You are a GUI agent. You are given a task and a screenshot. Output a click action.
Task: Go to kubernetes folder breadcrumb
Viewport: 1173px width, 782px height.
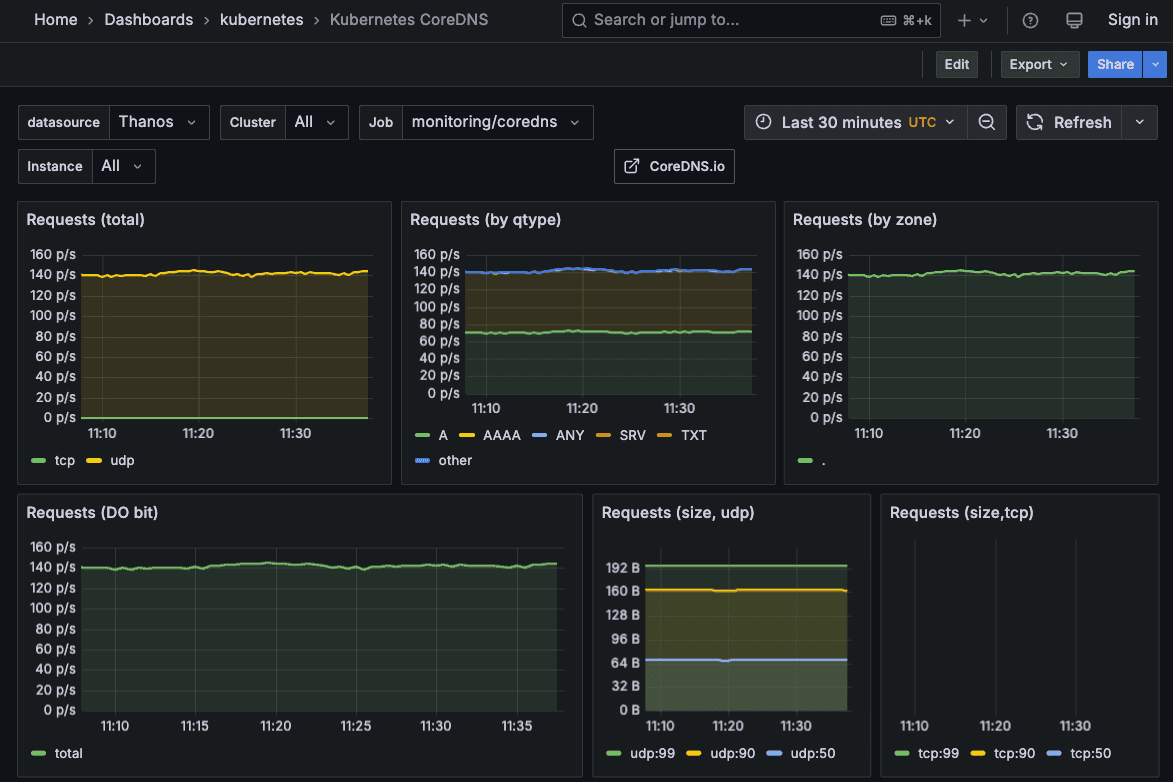pyautogui.click(x=261, y=20)
